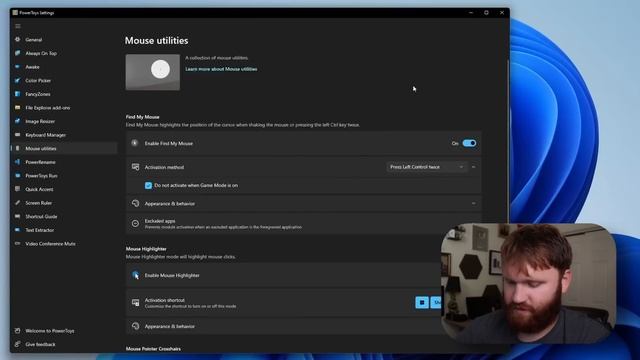
Task: Expand the Excluded apps section
Action: point(303,223)
